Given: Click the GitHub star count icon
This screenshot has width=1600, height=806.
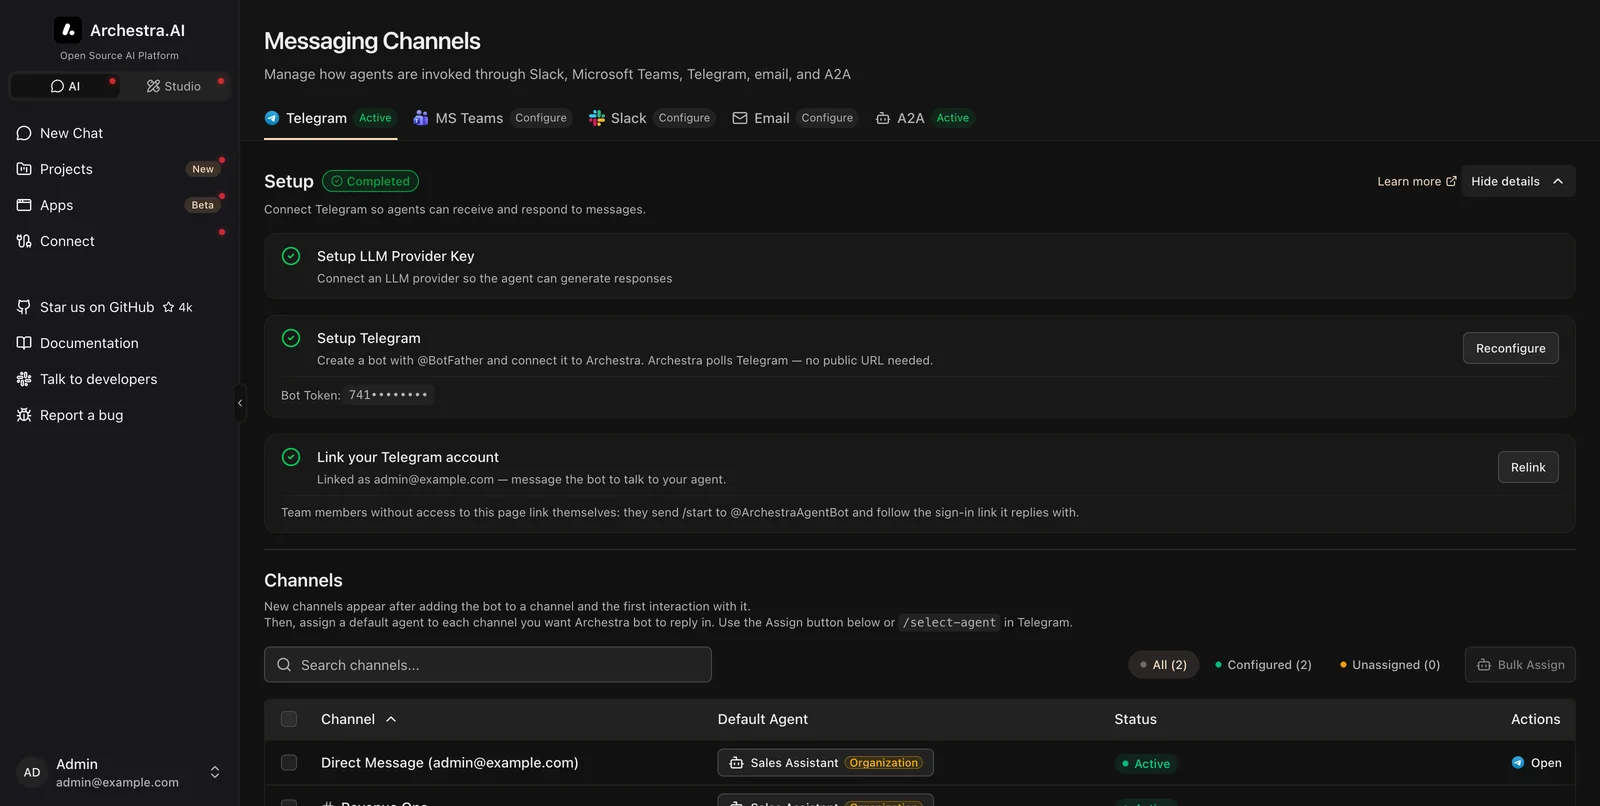Looking at the screenshot, I should pyautogui.click(x=169, y=307).
